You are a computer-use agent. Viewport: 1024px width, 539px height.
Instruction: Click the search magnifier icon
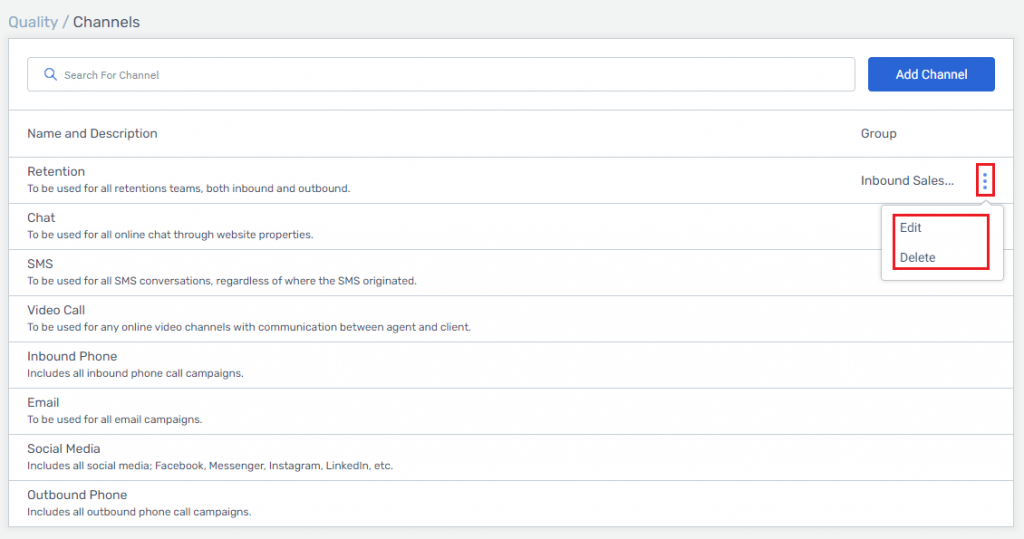coord(50,74)
